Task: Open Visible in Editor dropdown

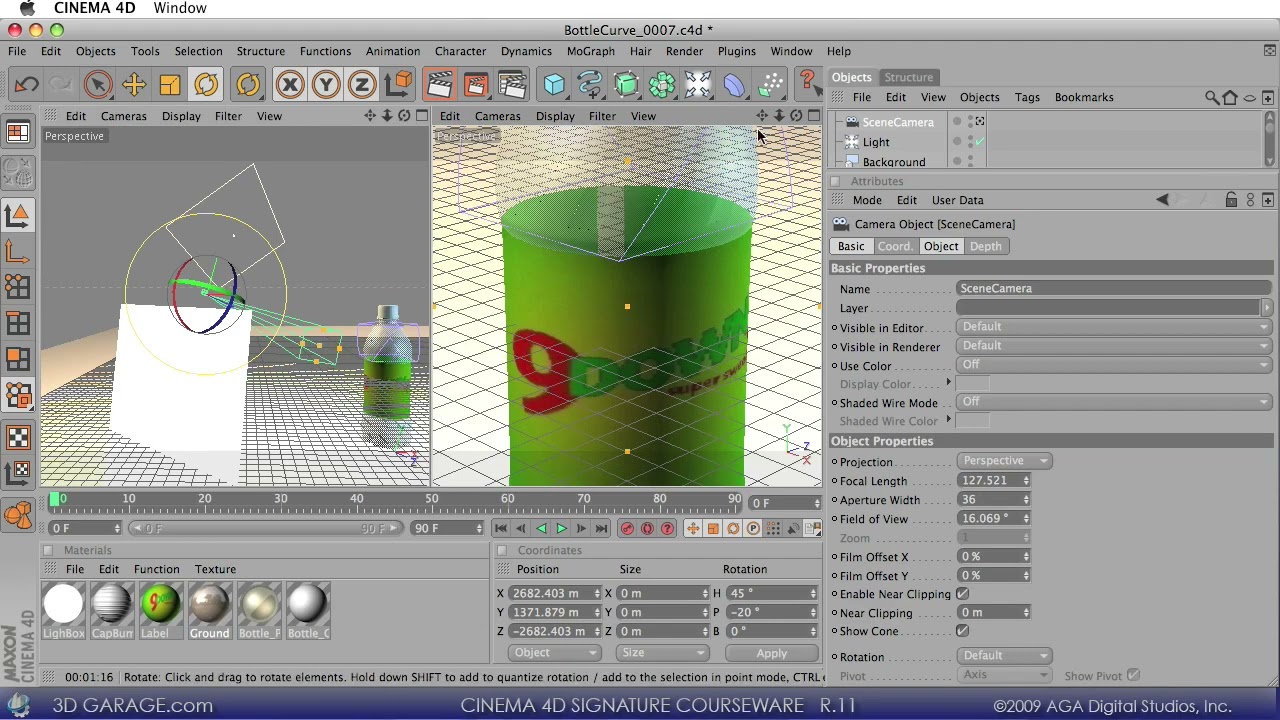Action: pos(1114,327)
